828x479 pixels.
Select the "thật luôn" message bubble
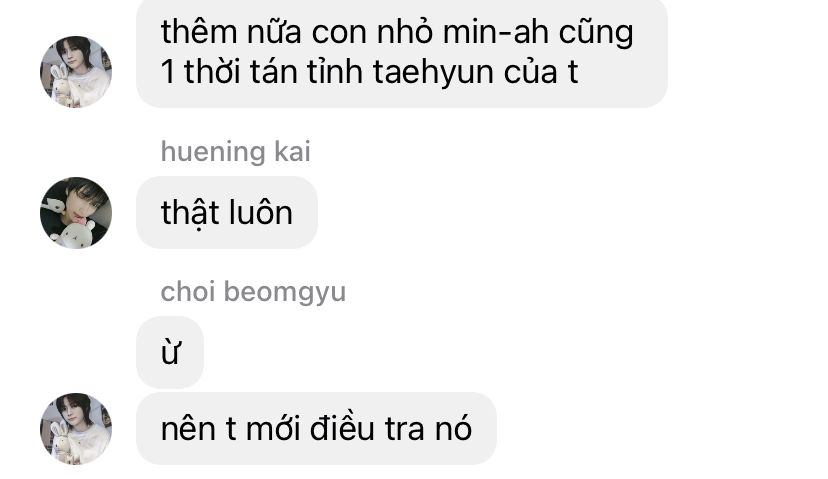coord(227,213)
